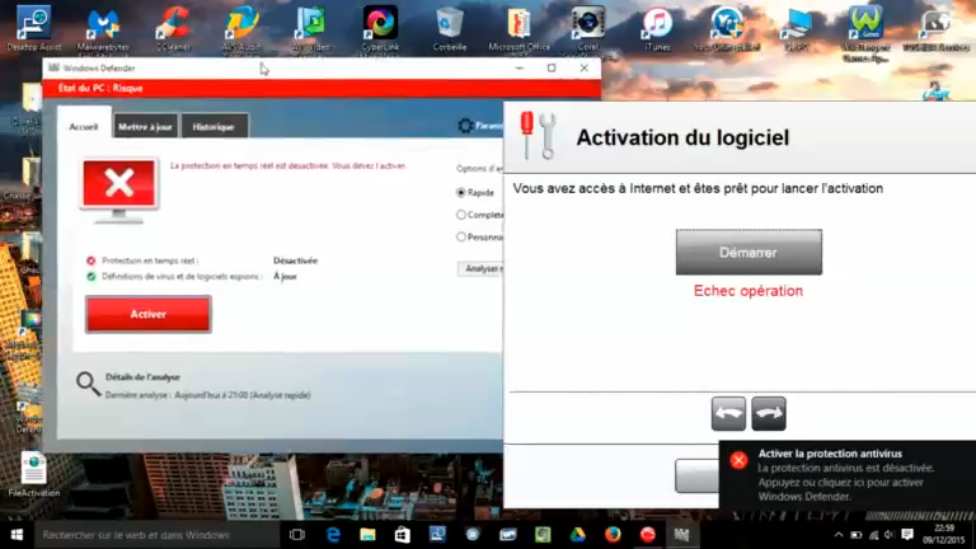This screenshot has height=549, width=976.
Task: Click the screwdriver and wrench activation icon
Action: [538, 136]
